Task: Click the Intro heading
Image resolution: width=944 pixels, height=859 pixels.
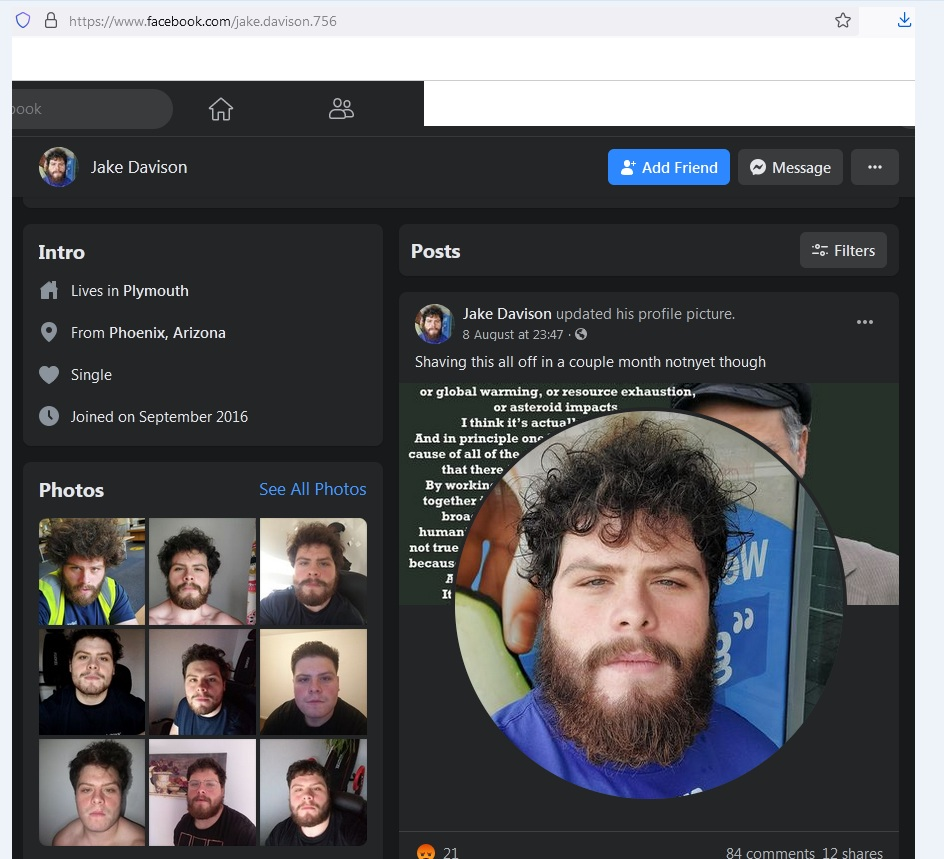Action: [x=61, y=252]
